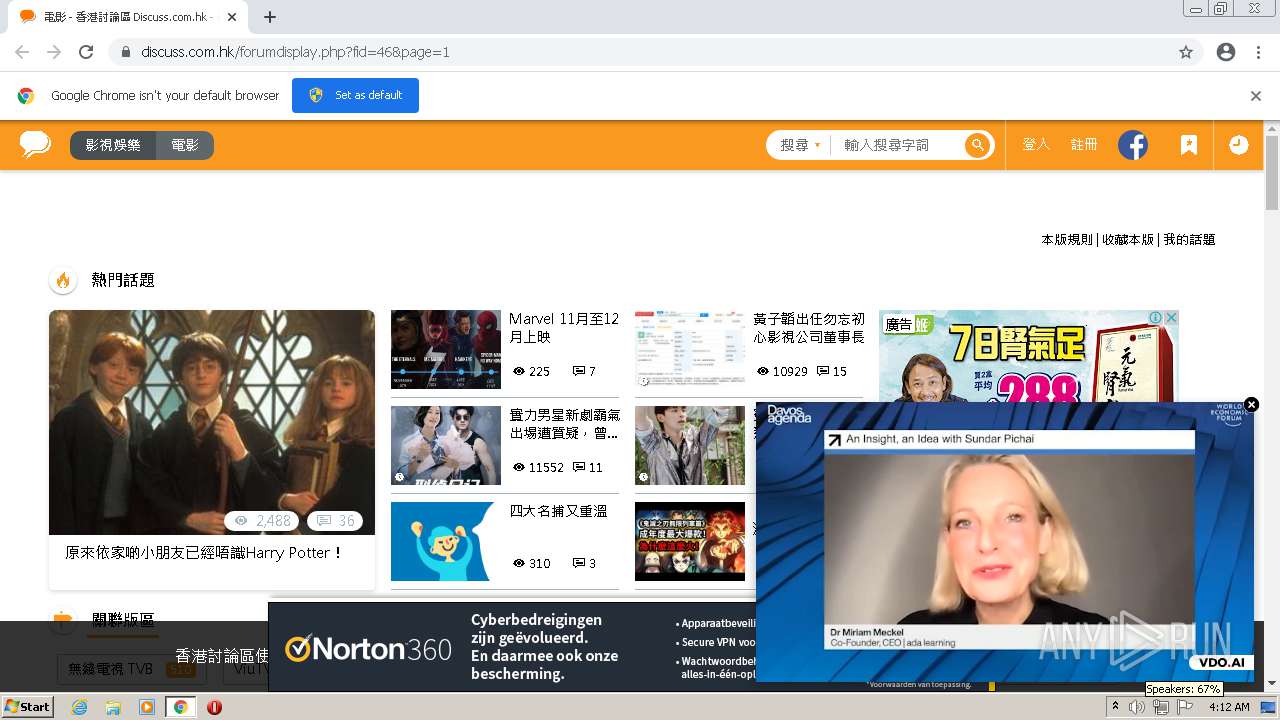Viewport: 1280px width, 720px height.
Task: Click the 收藏本版 link
Action: click(x=1128, y=240)
